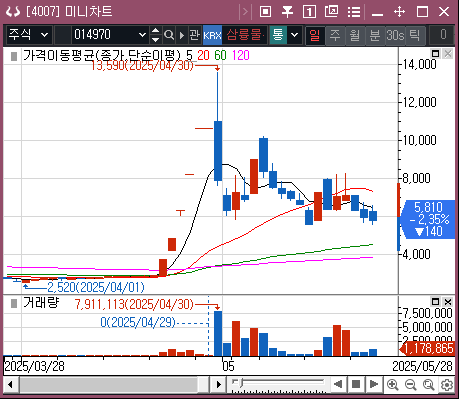
Task: Click the gray square beside 가격이동평균
Action: [x=14, y=56]
